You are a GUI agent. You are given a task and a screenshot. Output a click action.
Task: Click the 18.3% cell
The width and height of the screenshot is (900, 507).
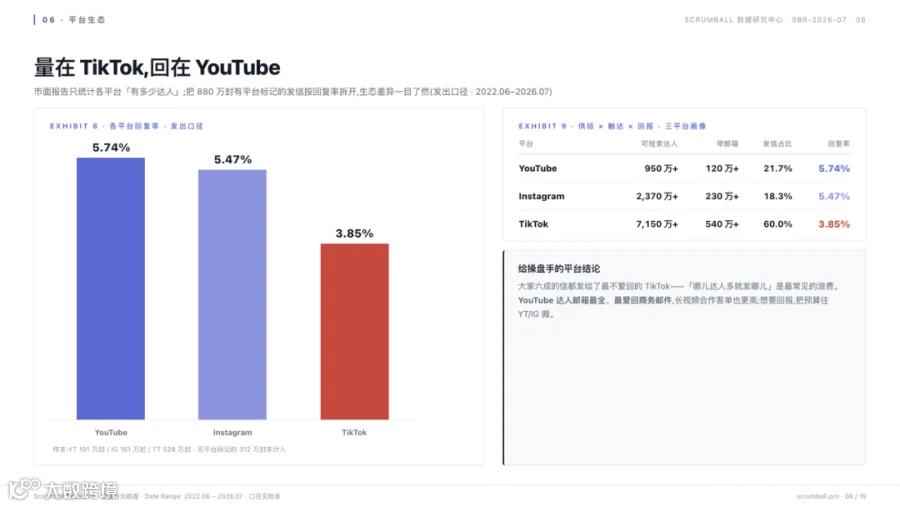click(x=778, y=196)
